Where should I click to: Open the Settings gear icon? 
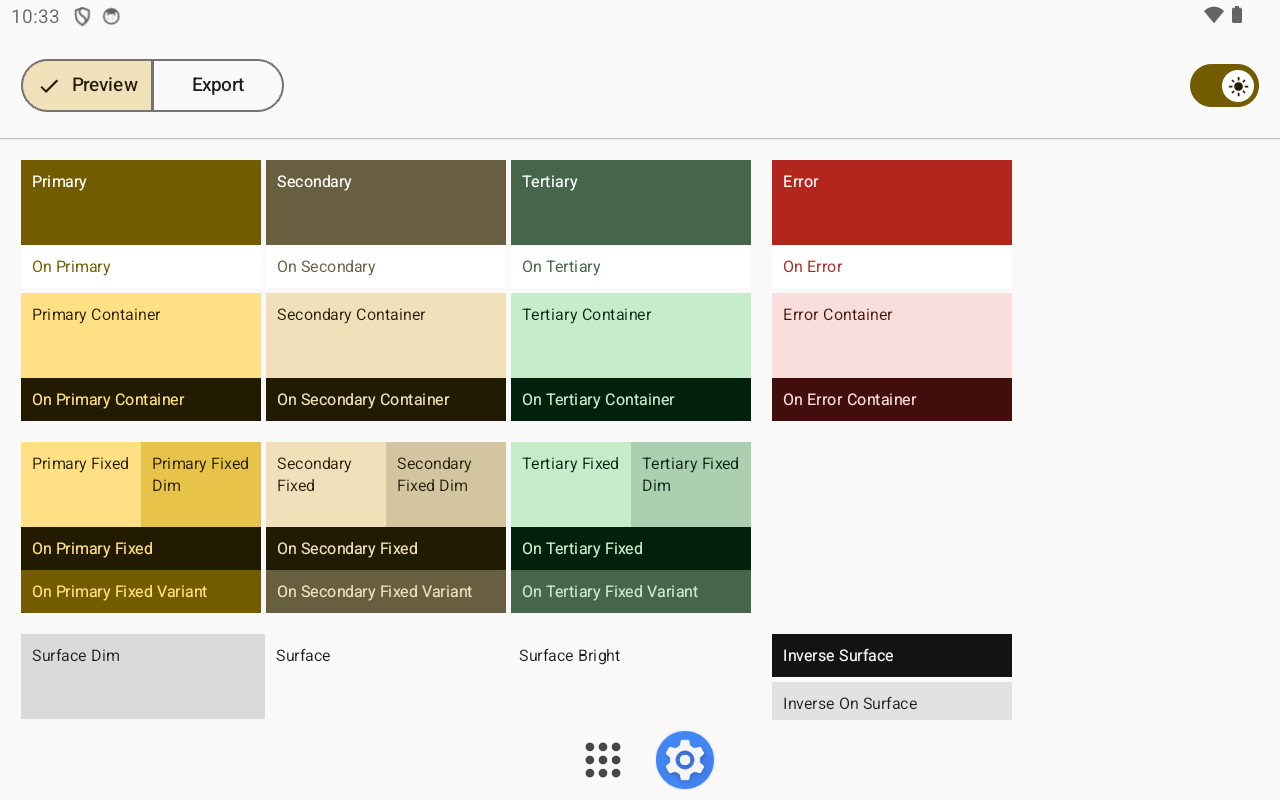tap(685, 760)
